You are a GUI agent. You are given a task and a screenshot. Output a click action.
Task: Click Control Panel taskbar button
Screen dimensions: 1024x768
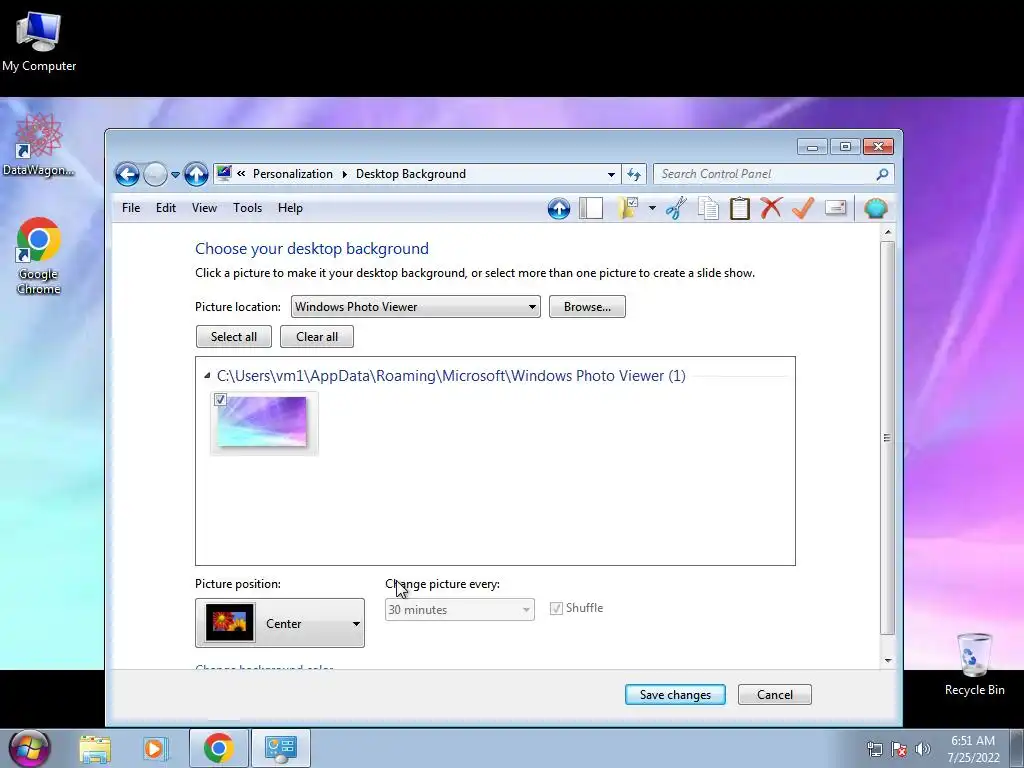click(x=281, y=748)
